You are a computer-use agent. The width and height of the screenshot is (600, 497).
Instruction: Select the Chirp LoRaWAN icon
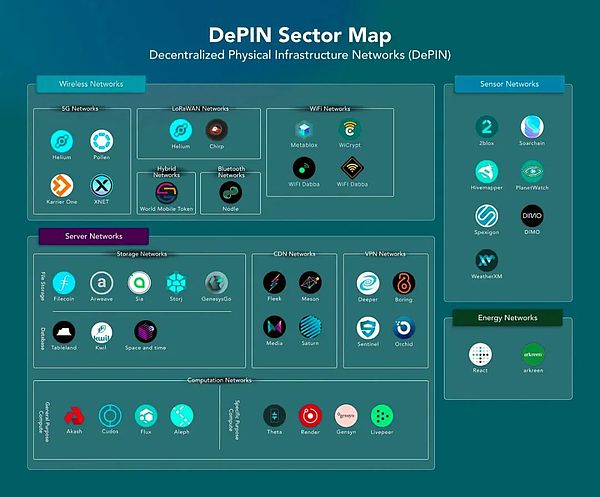pyautogui.click(x=214, y=130)
